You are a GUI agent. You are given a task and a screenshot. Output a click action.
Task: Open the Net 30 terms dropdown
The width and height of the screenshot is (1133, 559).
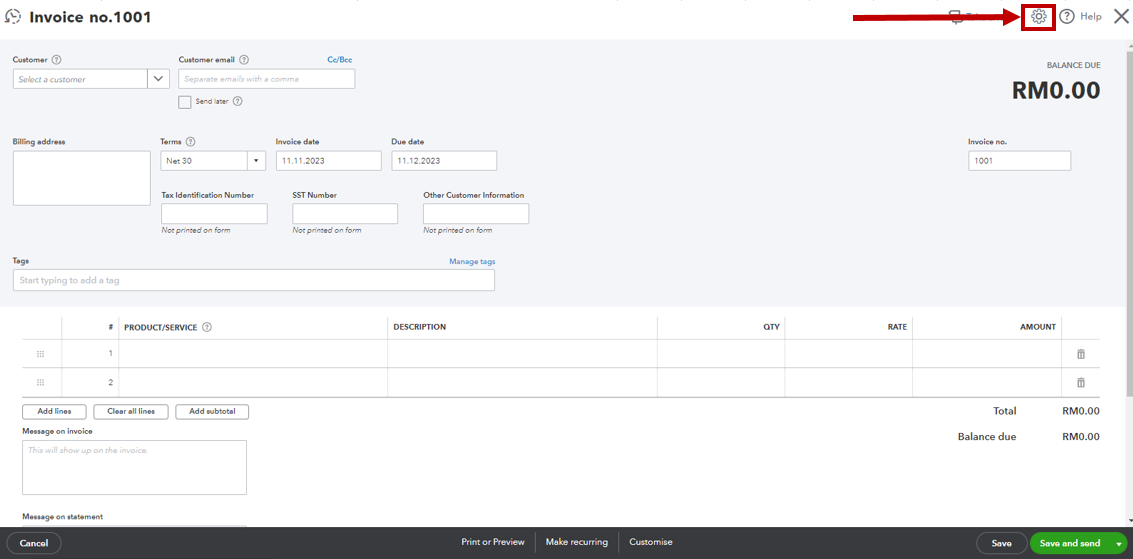click(x=255, y=161)
